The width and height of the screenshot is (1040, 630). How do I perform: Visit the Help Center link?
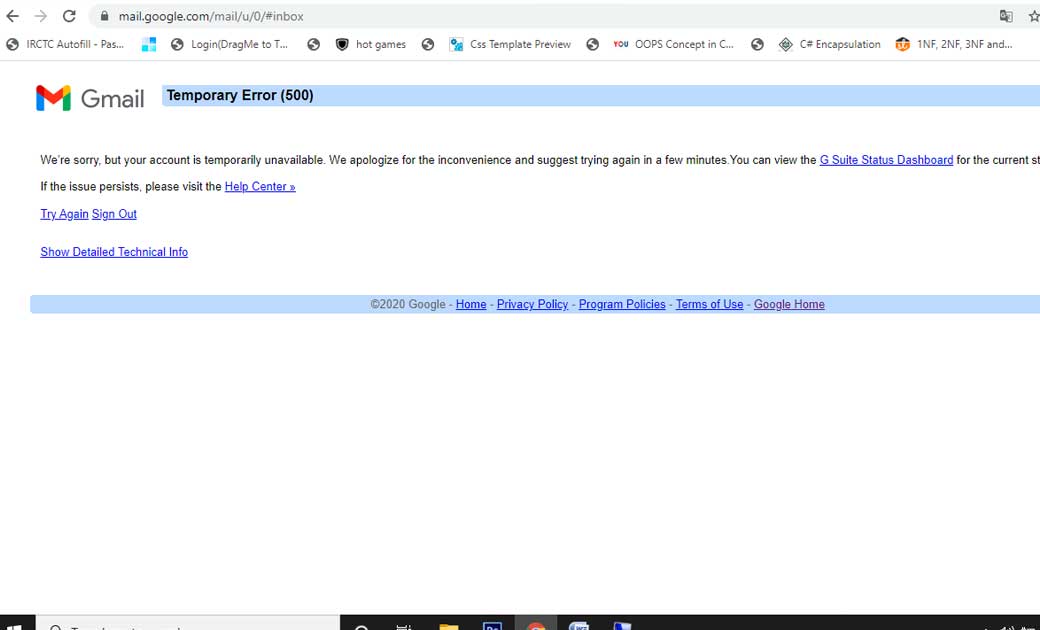pos(260,186)
